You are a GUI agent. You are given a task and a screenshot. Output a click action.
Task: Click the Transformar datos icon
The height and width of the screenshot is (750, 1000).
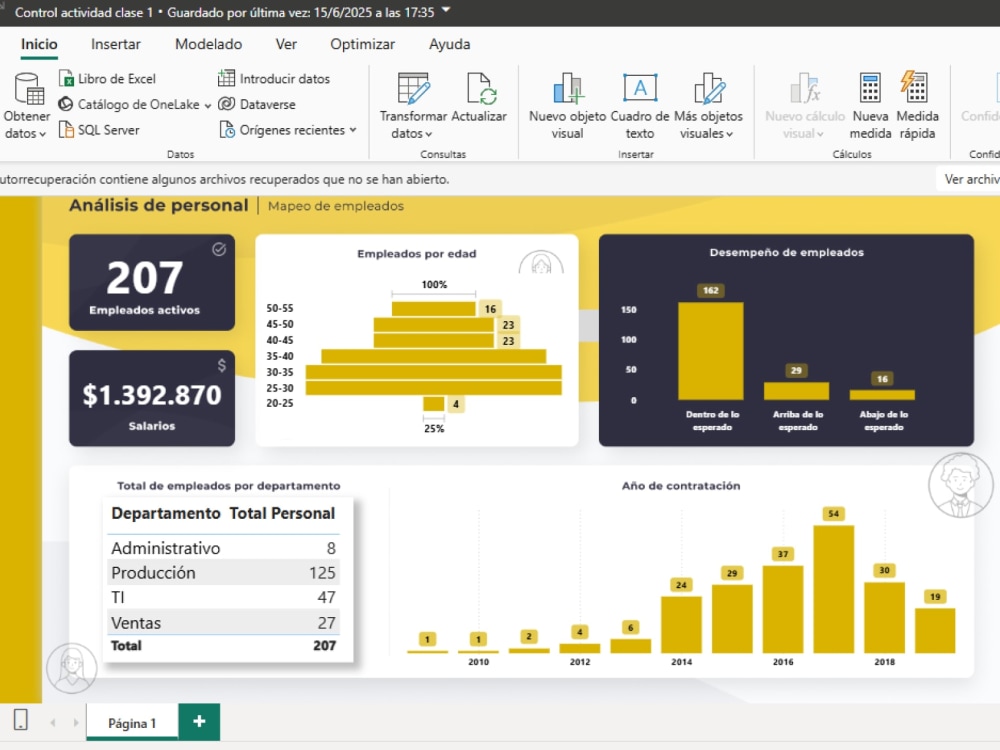click(x=413, y=88)
